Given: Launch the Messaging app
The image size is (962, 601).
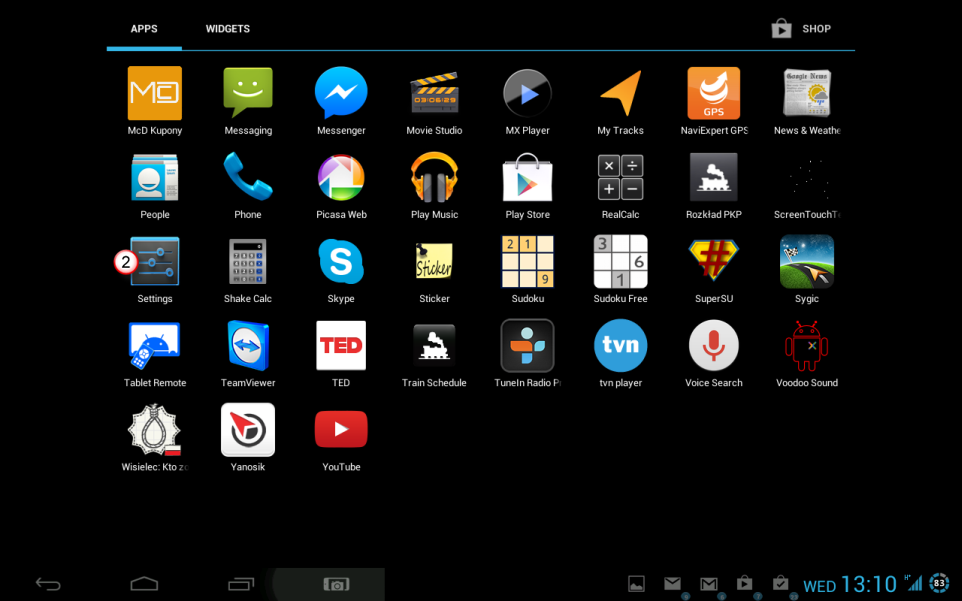Looking at the screenshot, I should coord(248,93).
